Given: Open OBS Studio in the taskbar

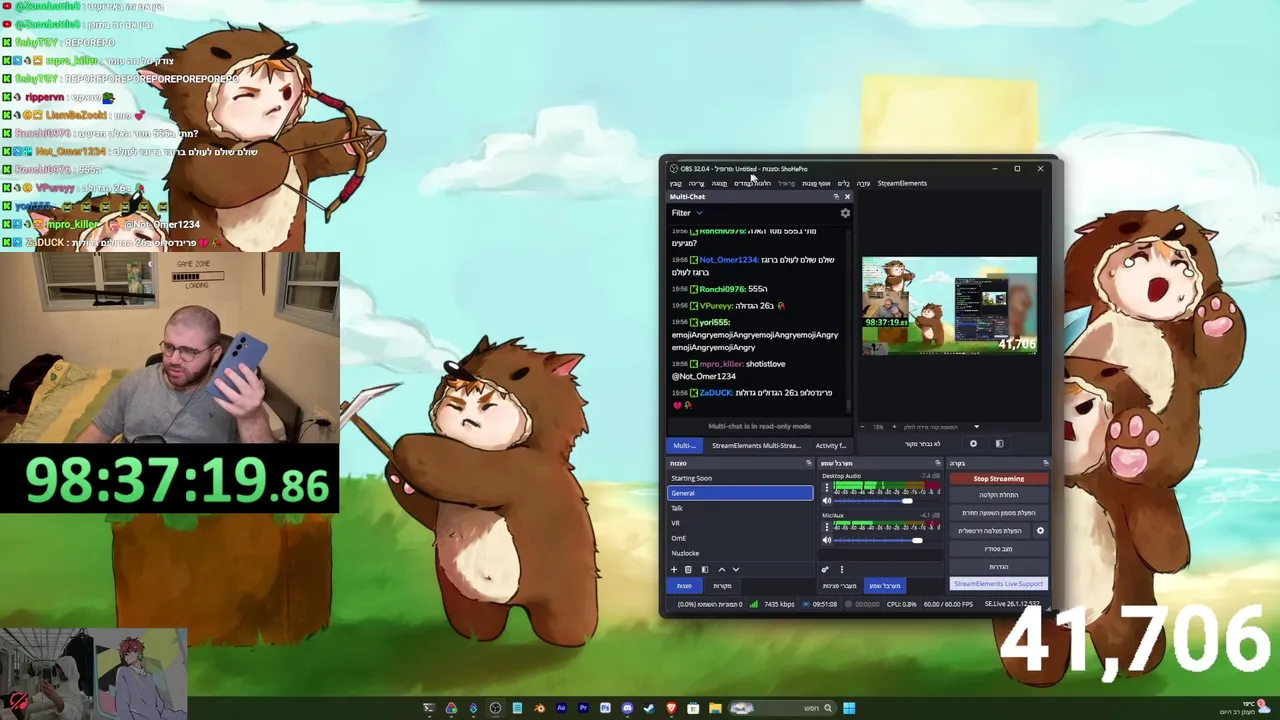Looking at the screenshot, I should pyautogui.click(x=495, y=708).
